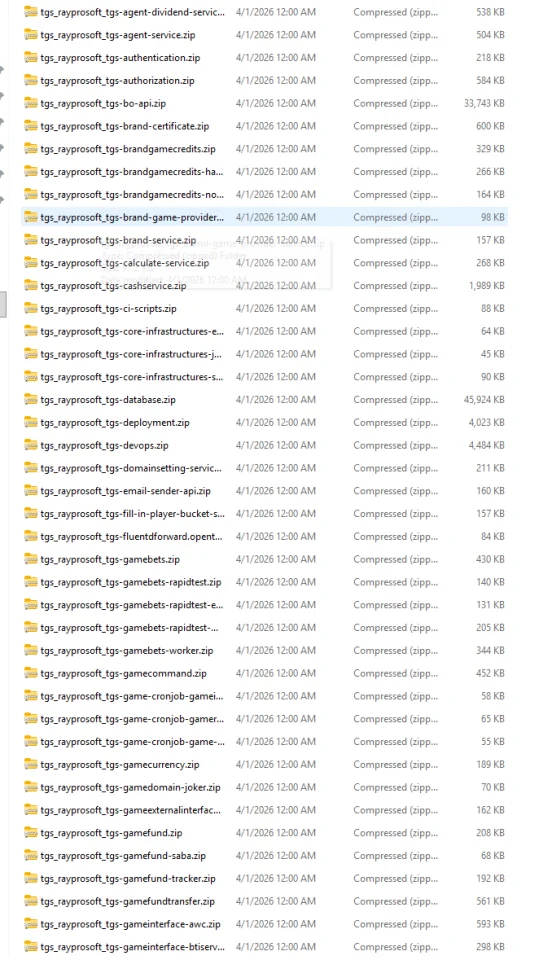Click the tgs-gamefund-tracker.zip zip icon
Screen dimensions: 552x960
pos(31,878)
